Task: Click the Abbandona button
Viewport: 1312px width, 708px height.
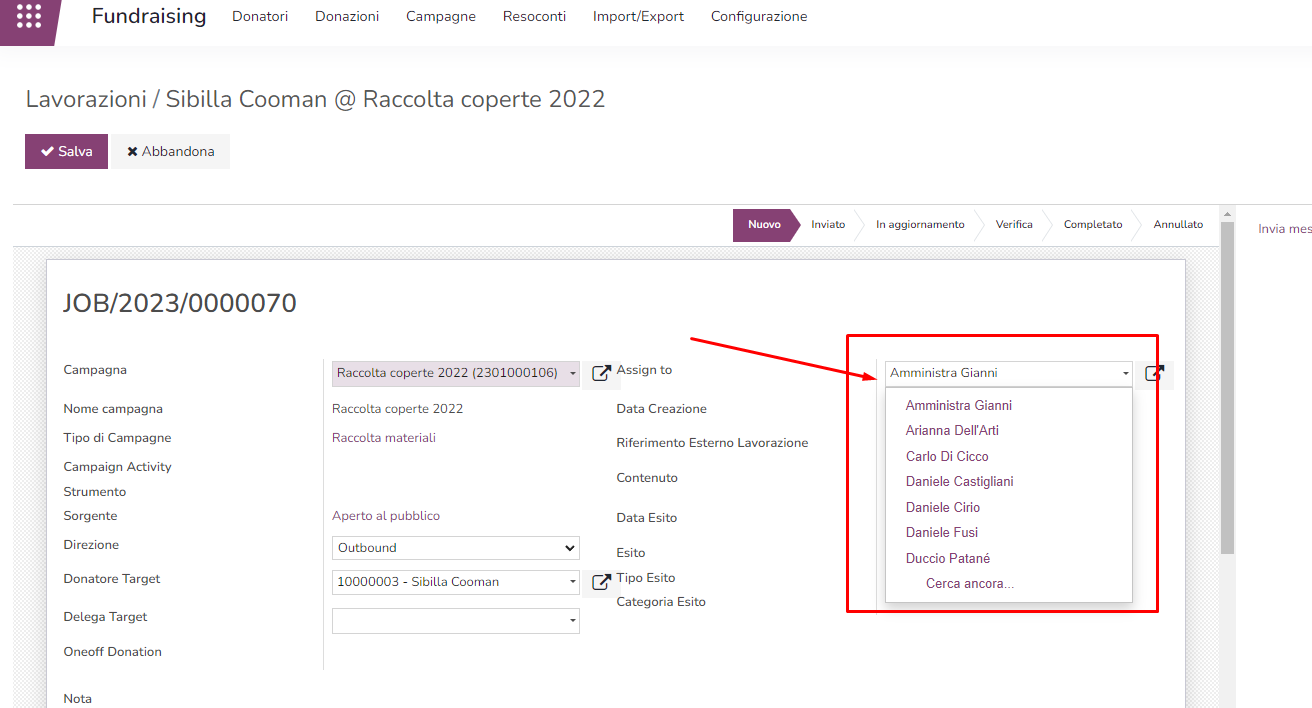Action: [x=170, y=151]
